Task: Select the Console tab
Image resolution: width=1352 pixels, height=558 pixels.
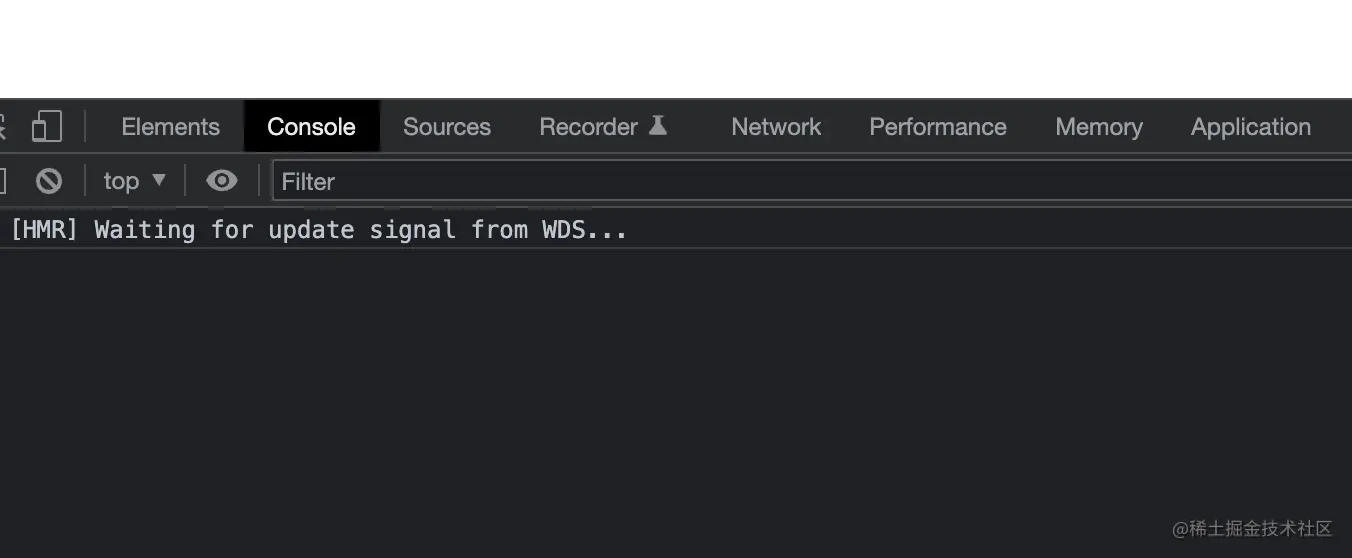Action: point(311,127)
